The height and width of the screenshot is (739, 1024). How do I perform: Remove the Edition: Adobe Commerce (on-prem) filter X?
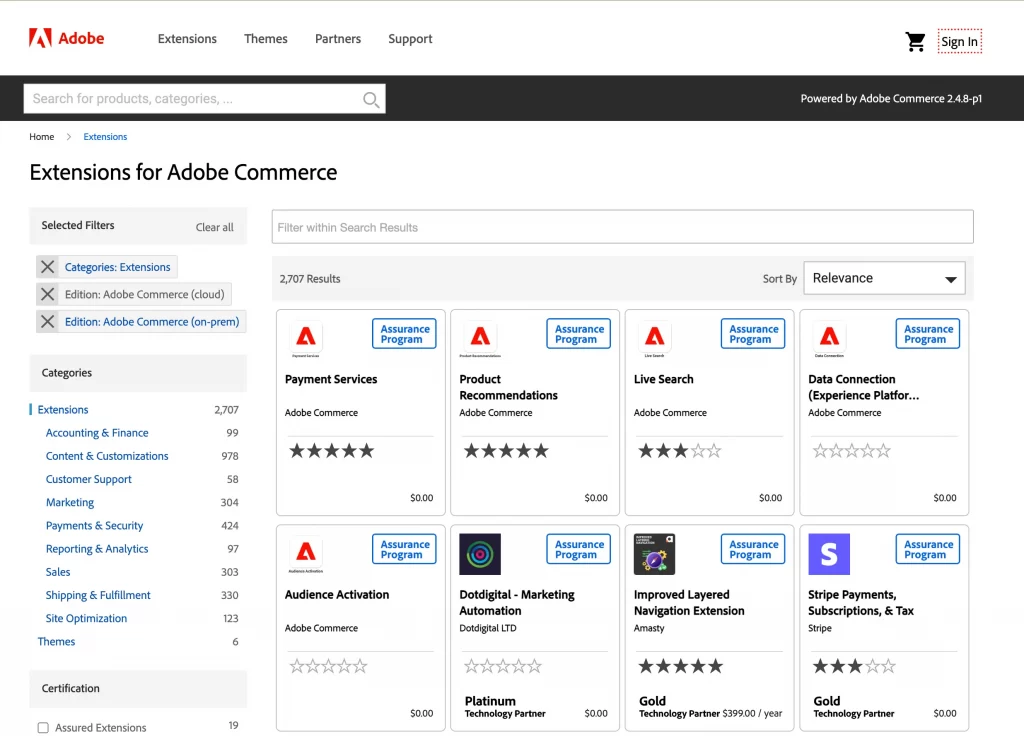(x=48, y=322)
